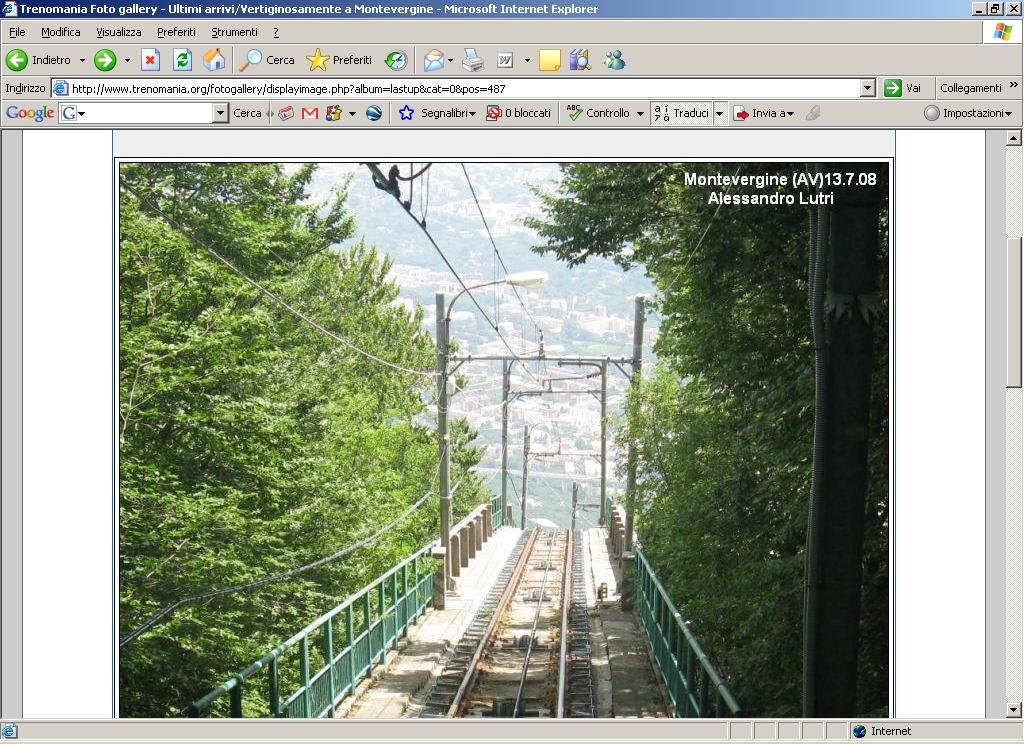The height and width of the screenshot is (744, 1024).
Task: Expand the toolbar gadget dropdown after Gmail
Action: pos(353,114)
